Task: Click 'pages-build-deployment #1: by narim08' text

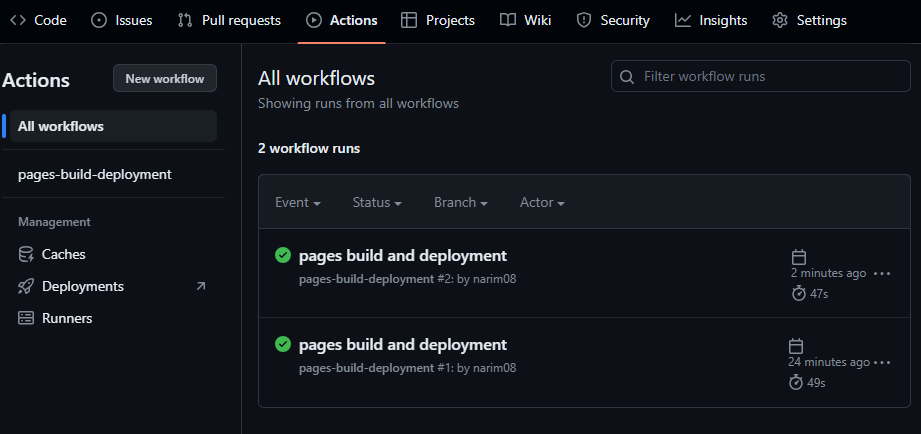Action: tap(408, 368)
